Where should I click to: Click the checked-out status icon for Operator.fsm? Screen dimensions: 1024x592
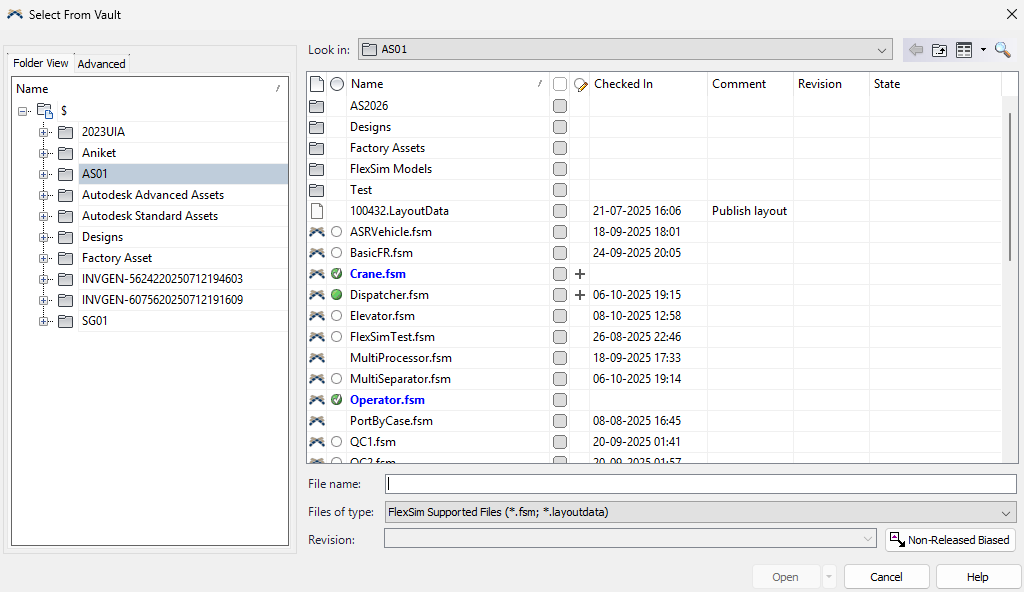click(337, 400)
